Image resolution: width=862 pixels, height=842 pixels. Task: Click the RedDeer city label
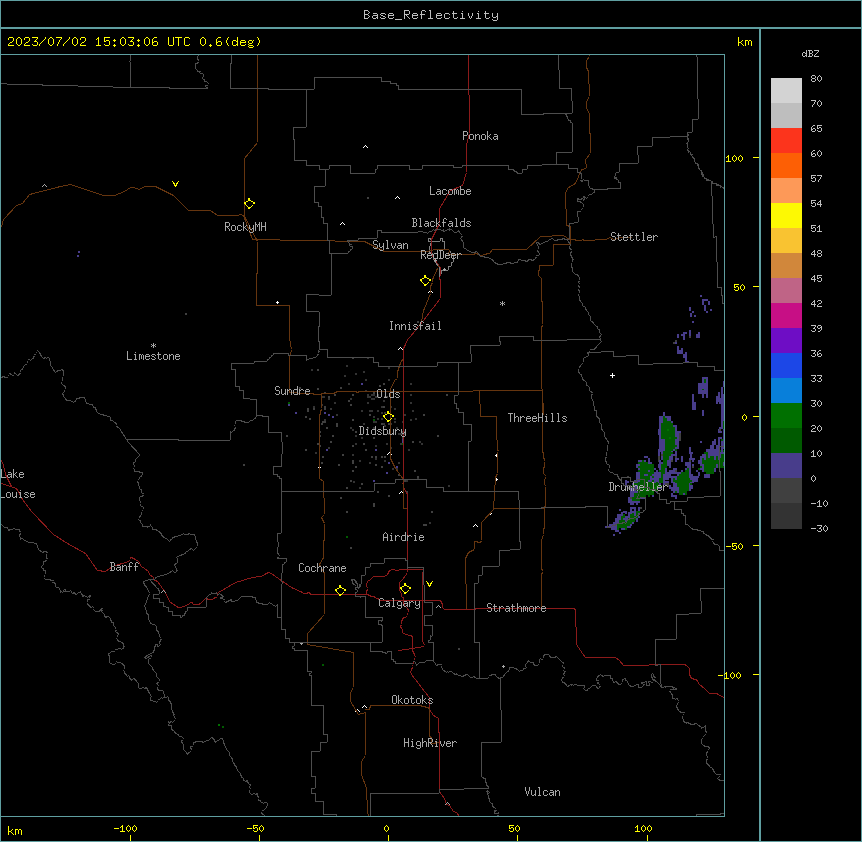click(440, 255)
